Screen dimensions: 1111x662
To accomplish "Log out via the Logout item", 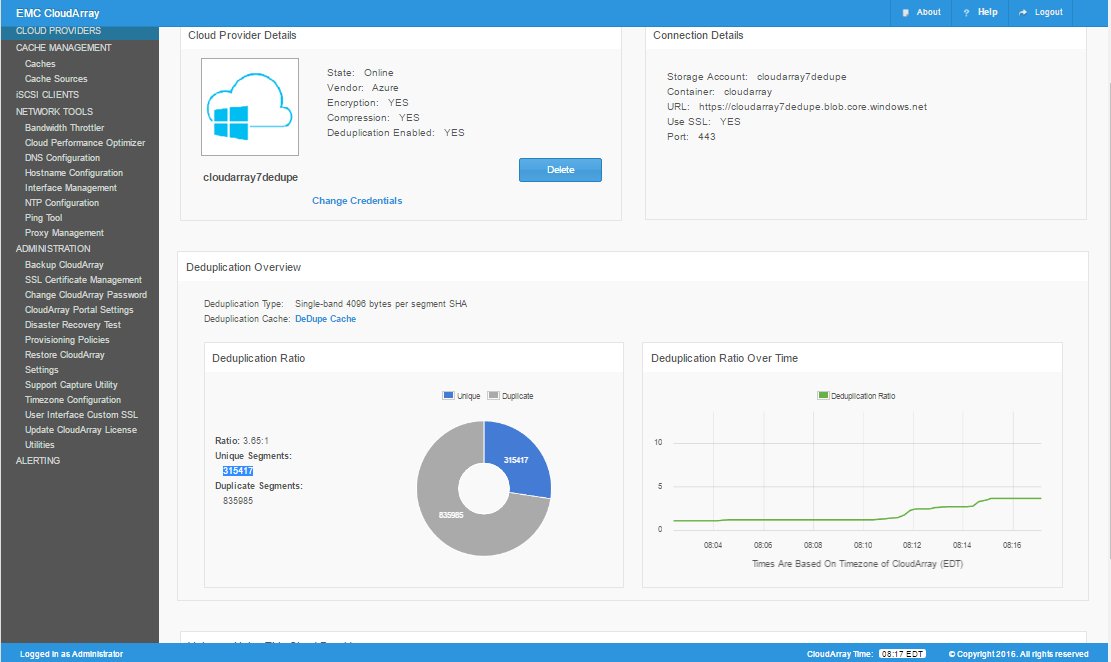I will coord(1041,13).
